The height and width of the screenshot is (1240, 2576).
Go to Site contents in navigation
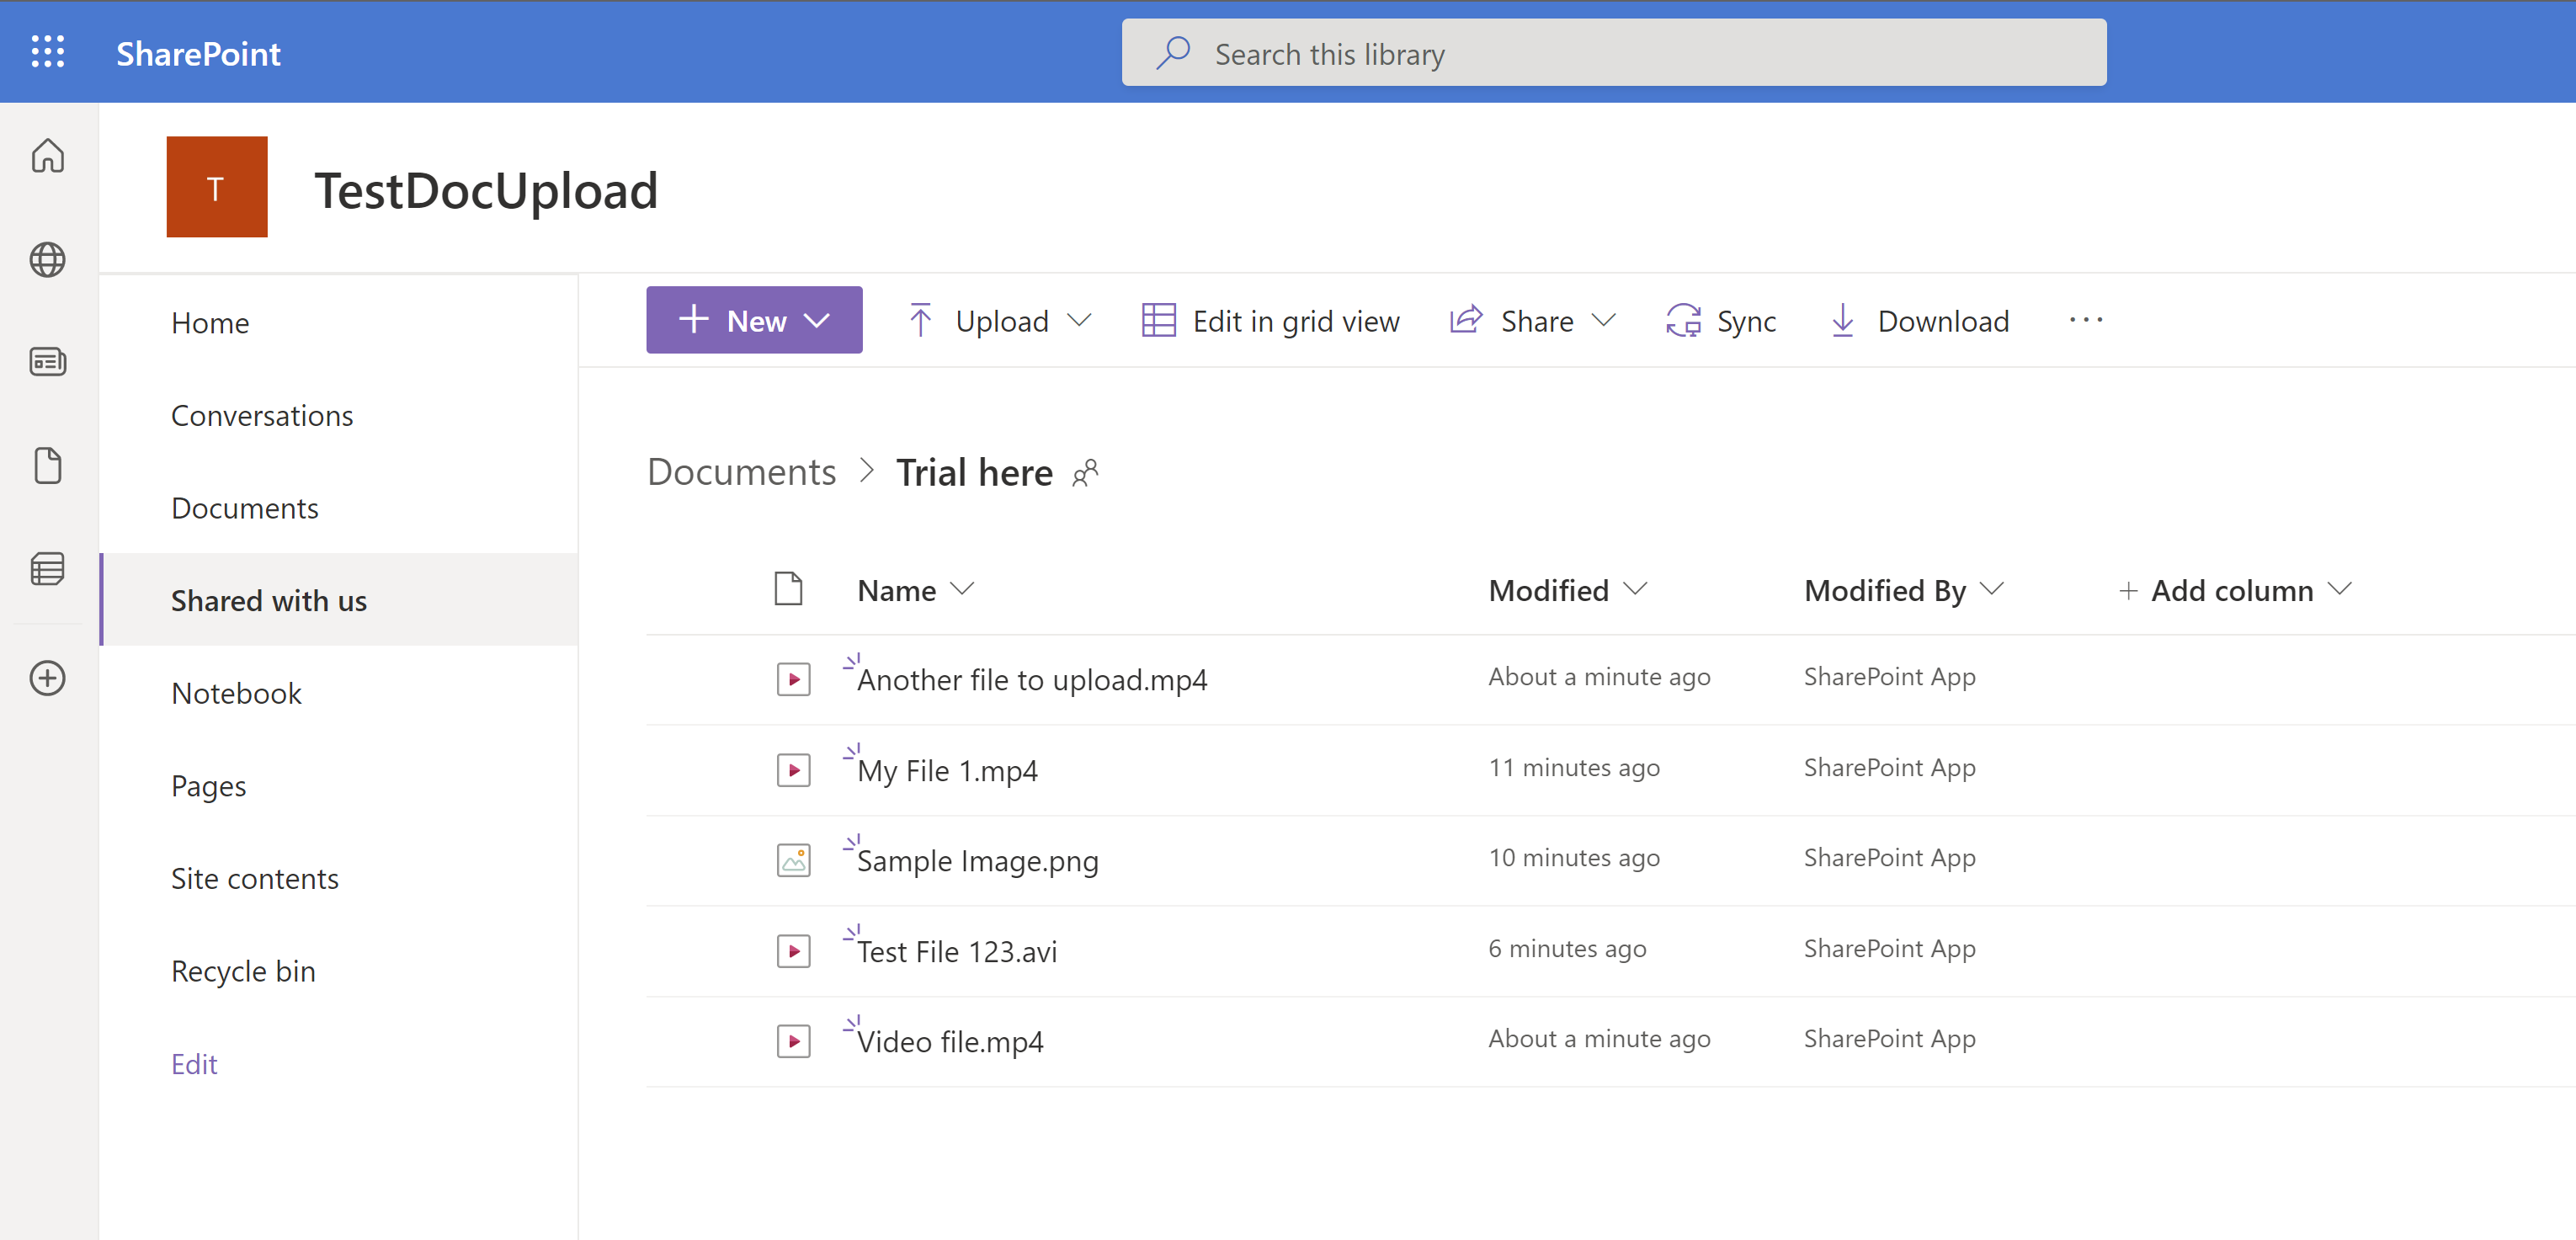coord(254,878)
